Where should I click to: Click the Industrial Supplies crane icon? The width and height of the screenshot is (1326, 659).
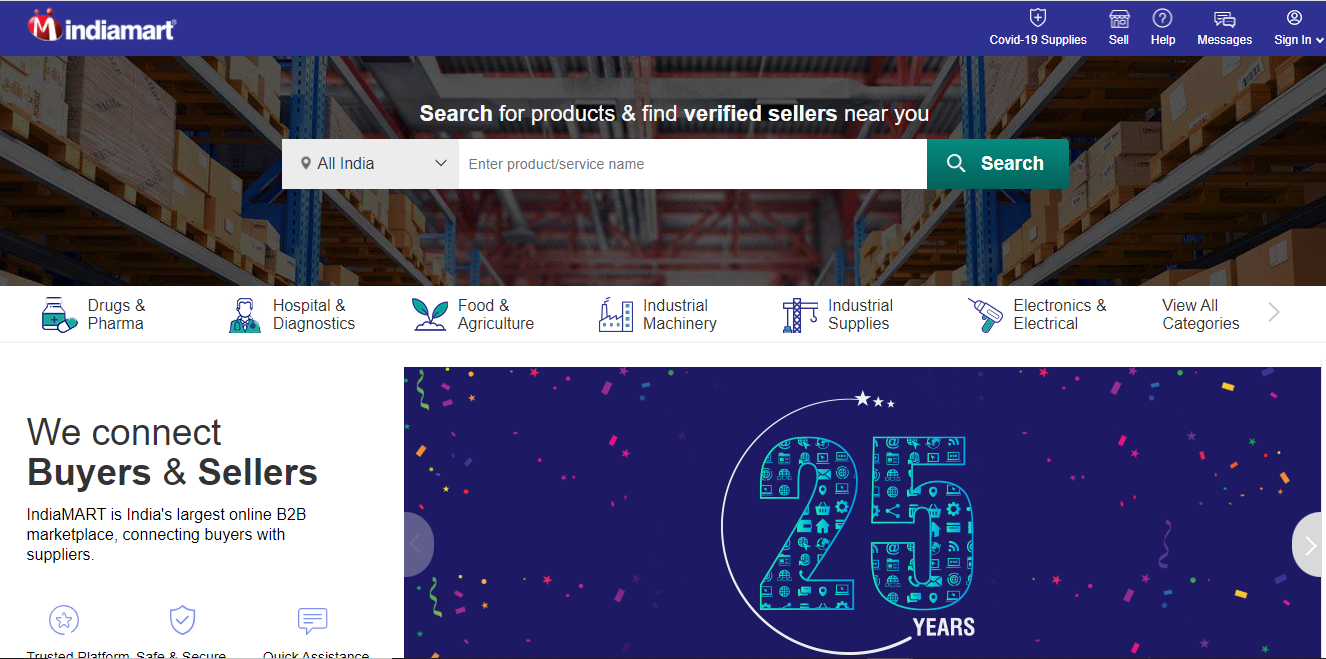[x=800, y=315]
